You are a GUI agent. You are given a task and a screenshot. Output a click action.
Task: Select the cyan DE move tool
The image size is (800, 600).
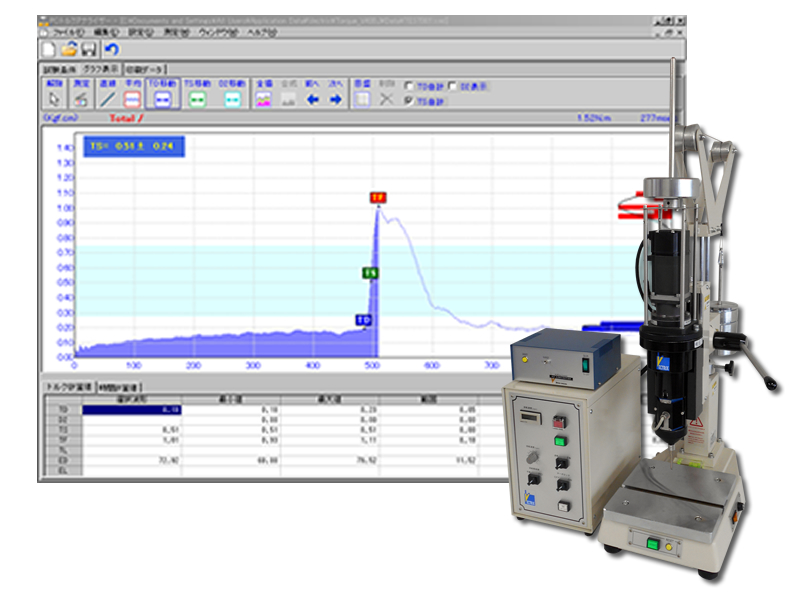[x=232, y=99]
